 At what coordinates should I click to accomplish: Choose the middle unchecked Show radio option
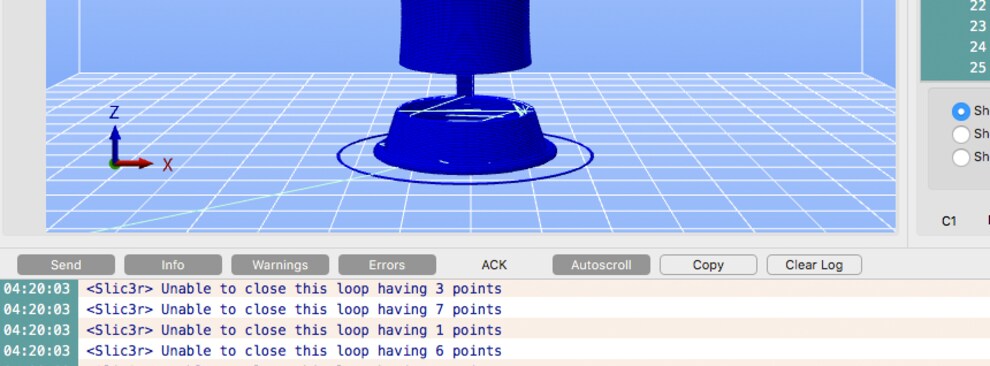pyautogui.click(x=961, y=134)
